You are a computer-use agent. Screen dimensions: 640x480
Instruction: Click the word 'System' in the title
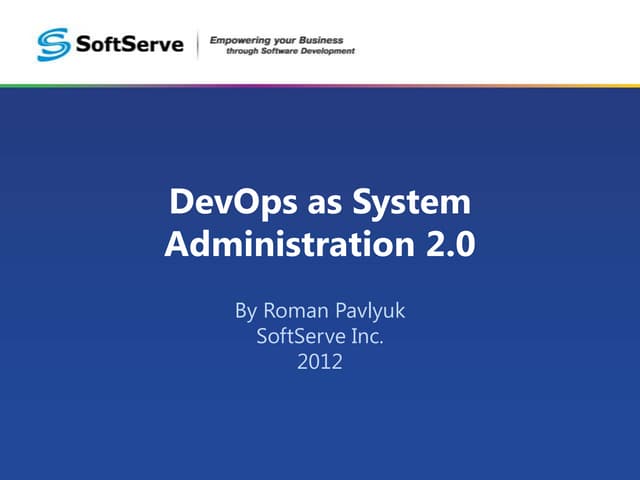click(413, 203)
